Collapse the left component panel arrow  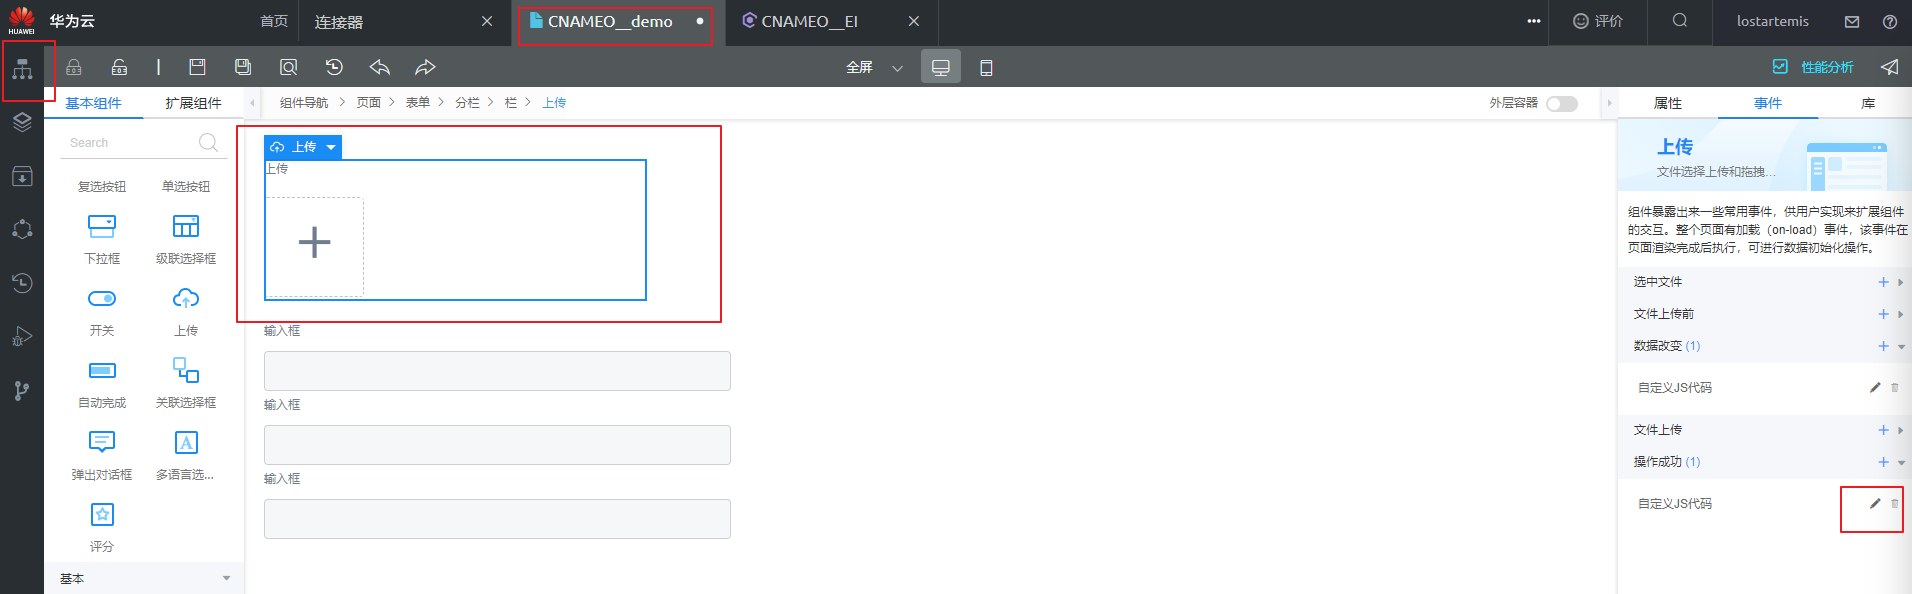click(253, 102)
